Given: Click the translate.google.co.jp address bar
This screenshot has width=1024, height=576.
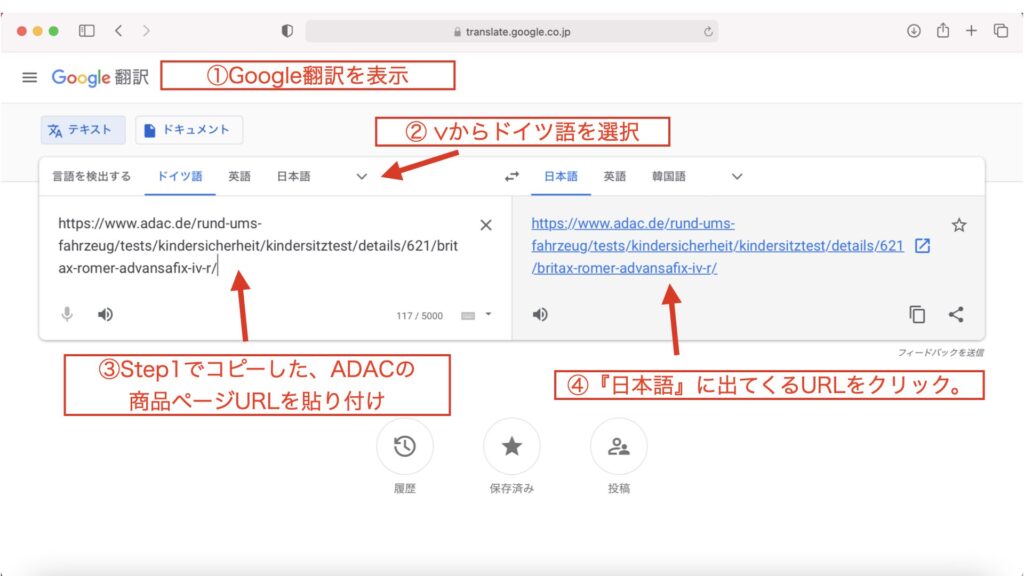Looking at the screenshot, I should tap(511, 31).
